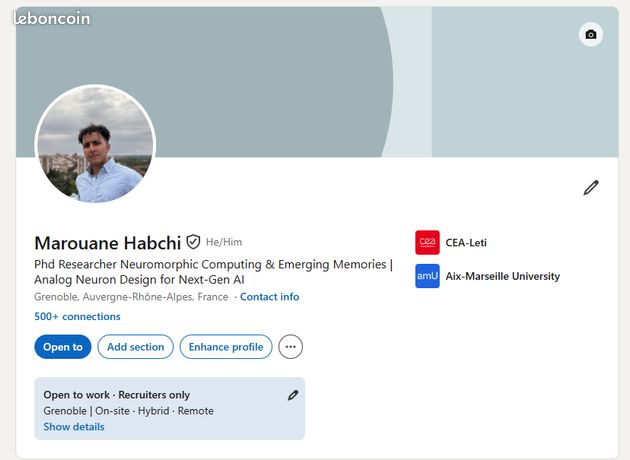This screenshot has height=460, width=630.
Task: Click the pencil icon to edit intro
Action: 591,188
